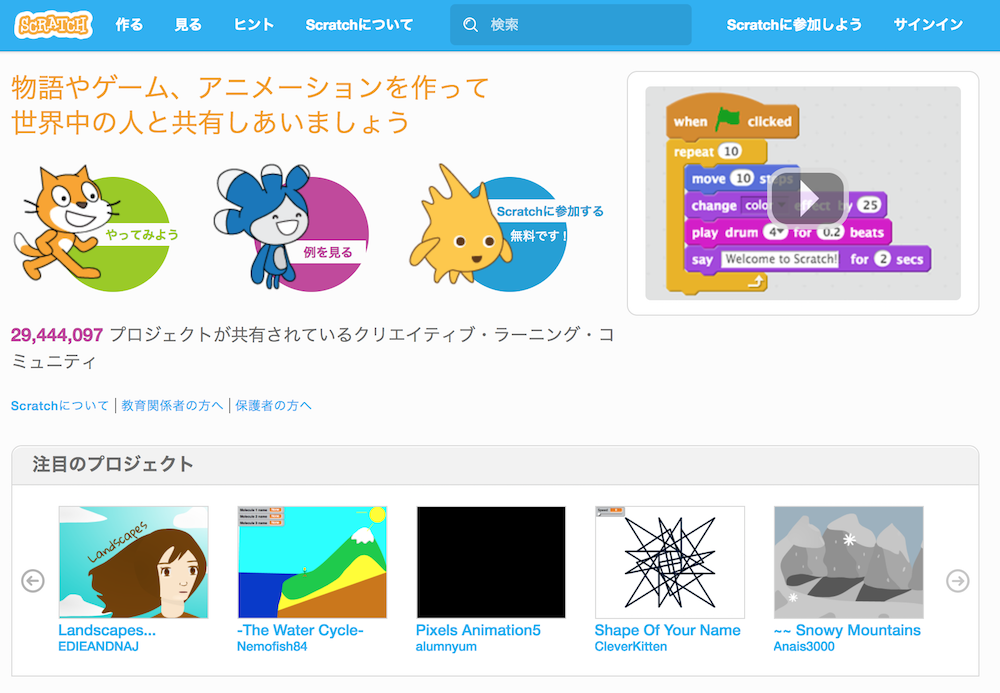Screen dimensions: 1000x693
Task: Click the search magnifier icon
Action: (471, 25)
